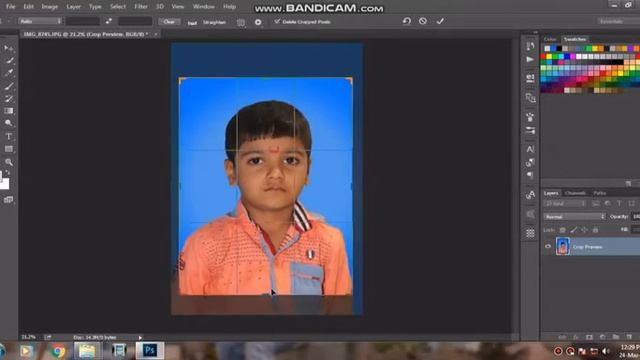640x360 pixels.
Task: Pick the yellow swatch next to red
Action: click(x=549, y=57)
